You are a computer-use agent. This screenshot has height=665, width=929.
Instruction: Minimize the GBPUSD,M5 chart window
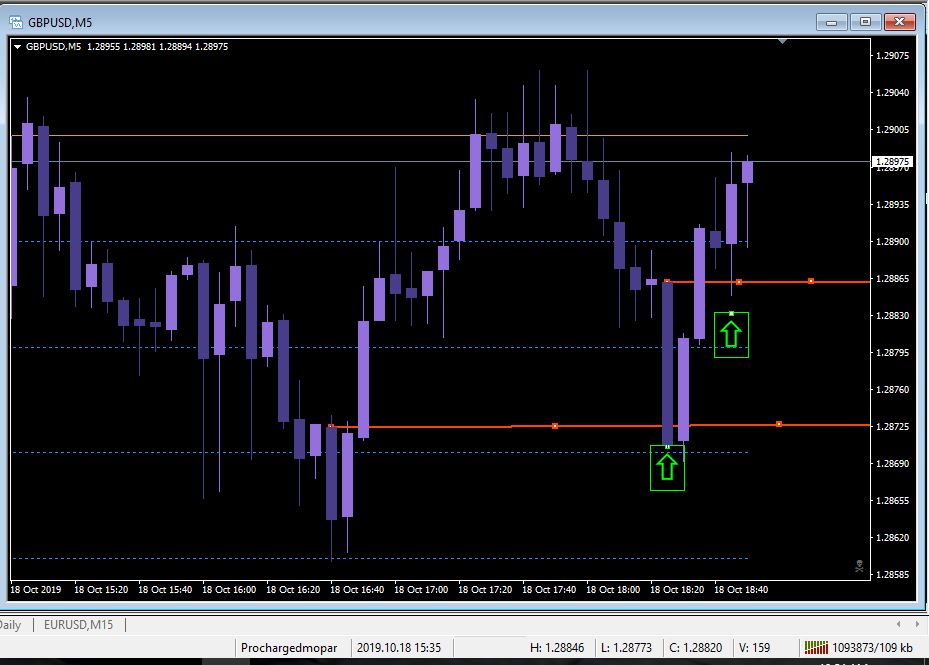coord(831,23)
